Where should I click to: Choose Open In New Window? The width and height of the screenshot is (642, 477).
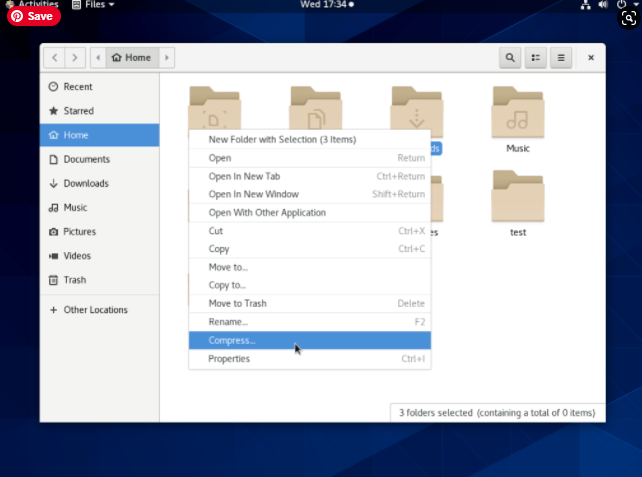310,194
